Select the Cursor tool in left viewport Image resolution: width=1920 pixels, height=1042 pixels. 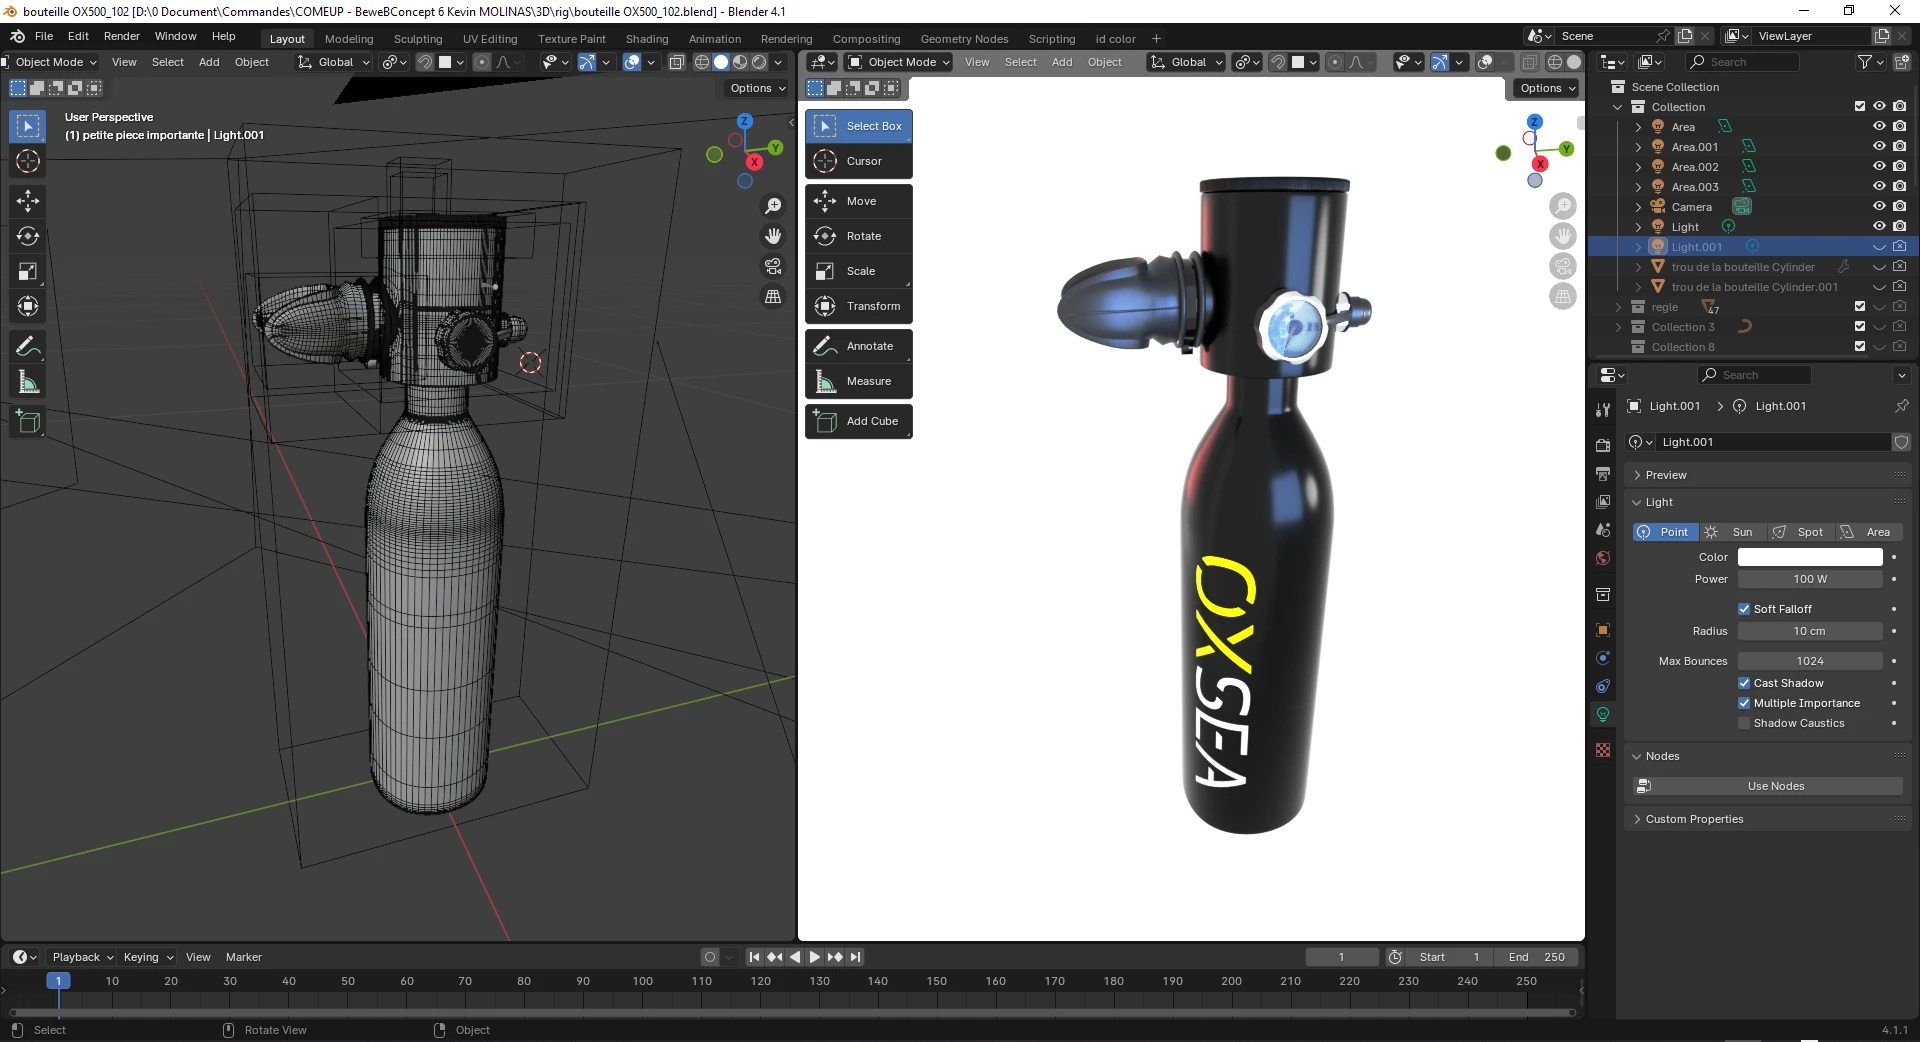28,161
